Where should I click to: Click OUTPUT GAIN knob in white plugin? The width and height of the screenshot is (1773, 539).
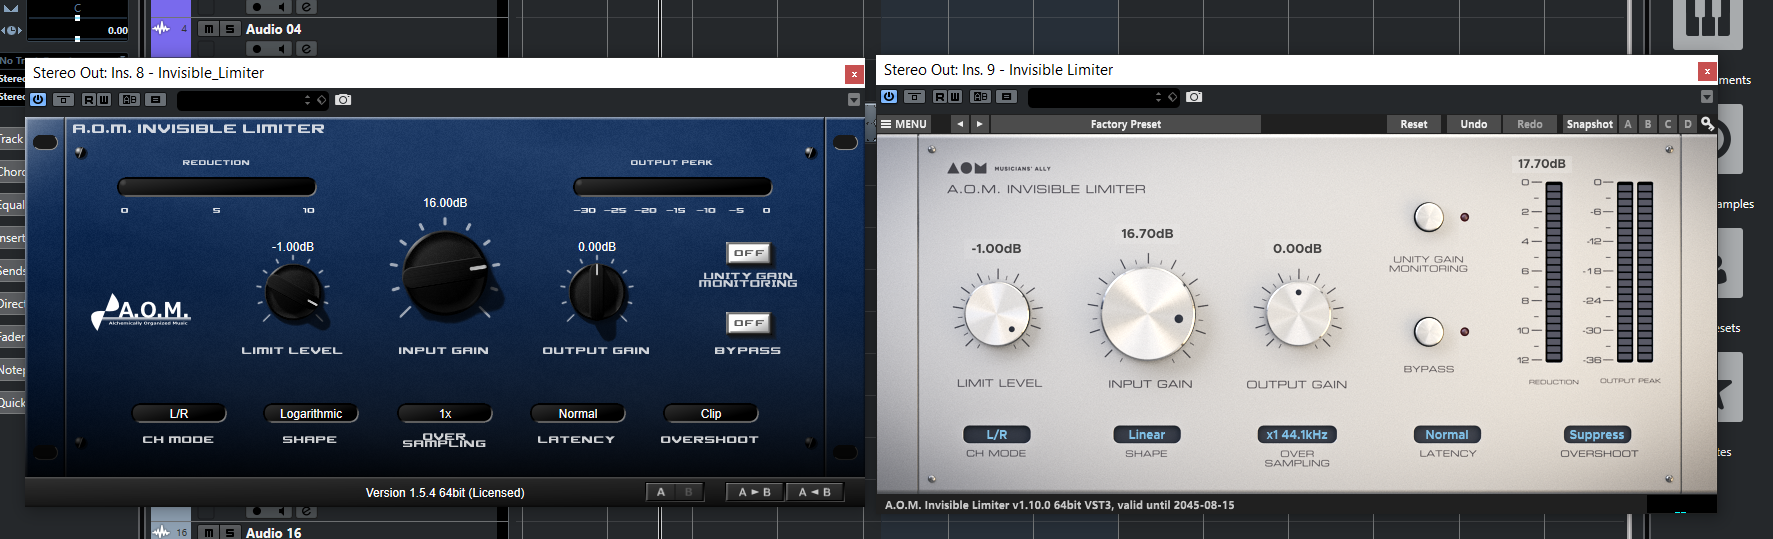point(1297,314)
